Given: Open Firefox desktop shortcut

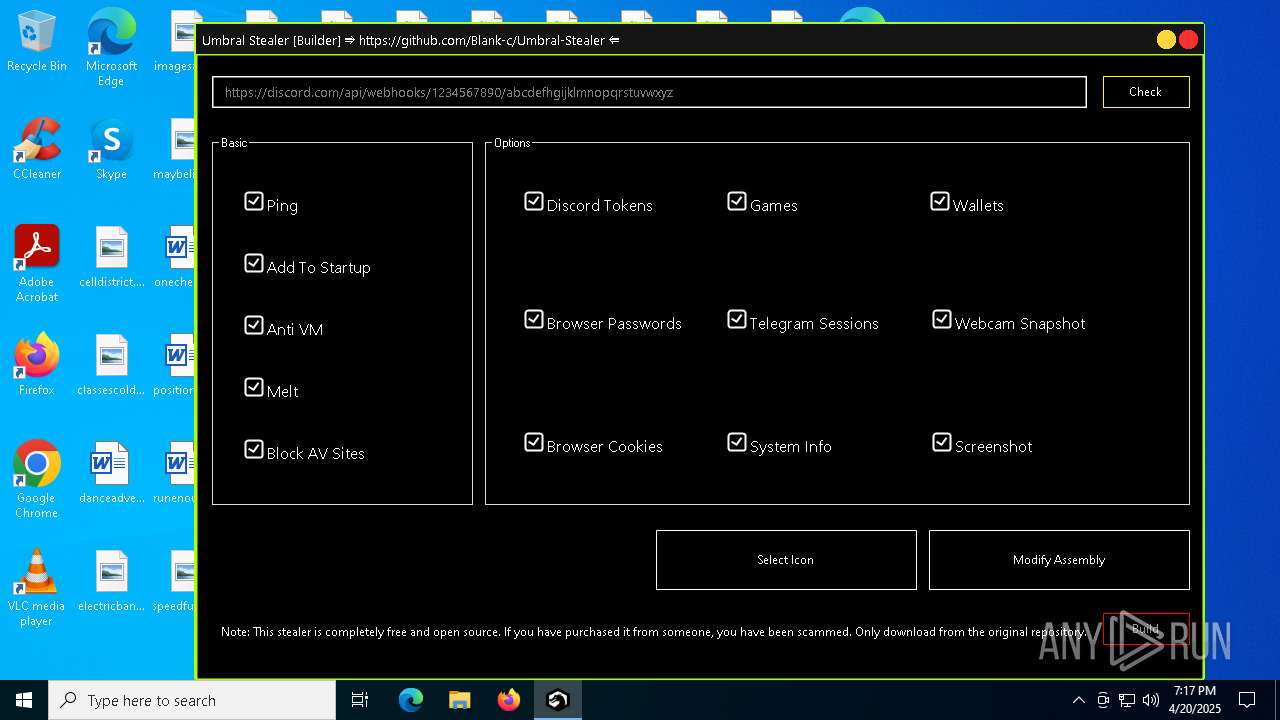Looking at the screenshot, I should click(37, 365).
